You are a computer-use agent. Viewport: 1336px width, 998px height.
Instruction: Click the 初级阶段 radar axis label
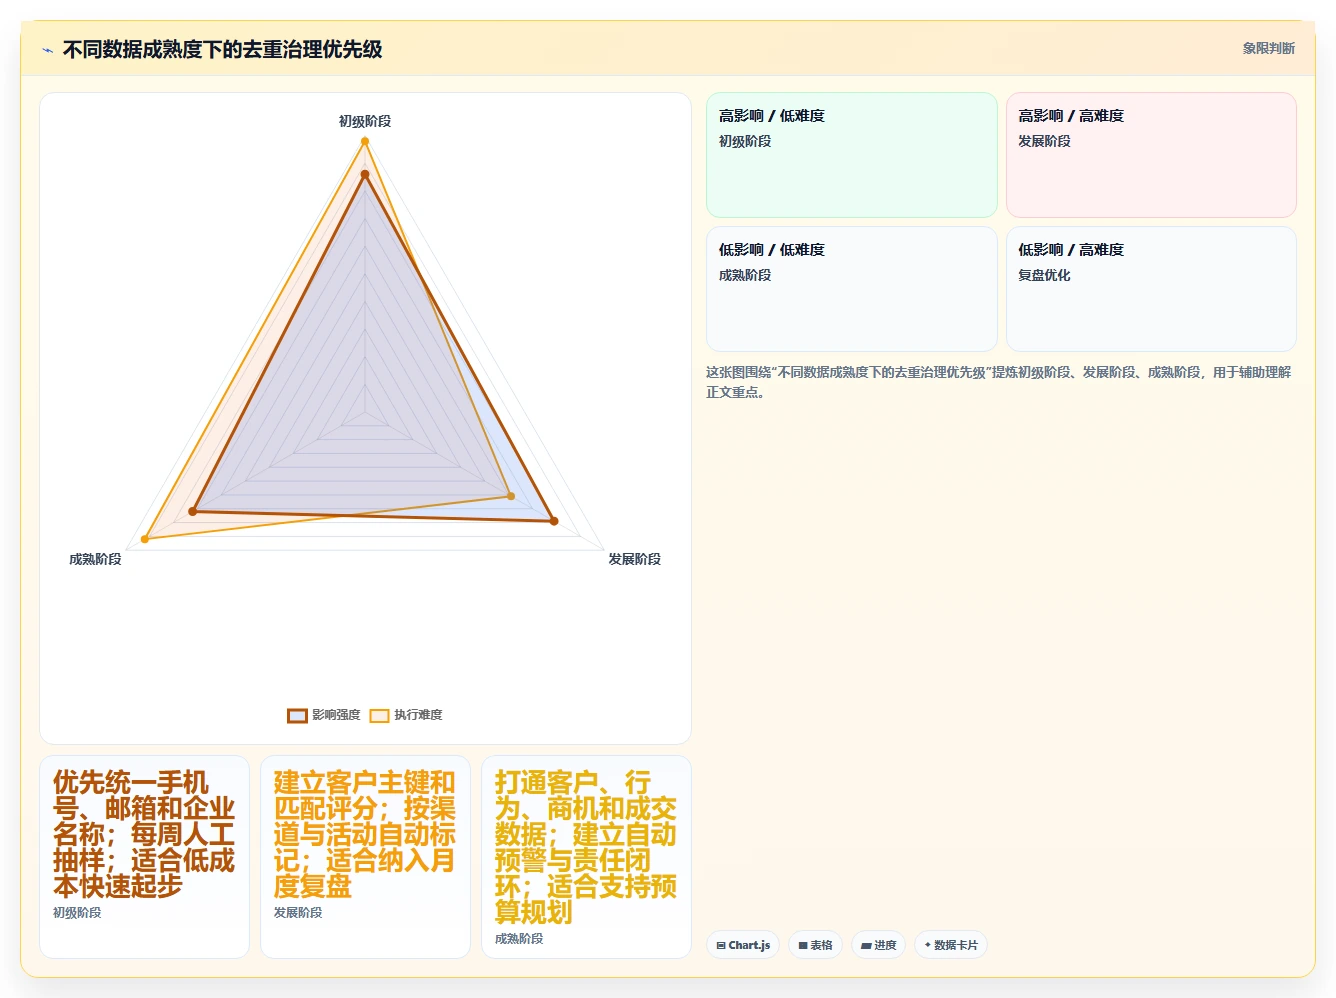tap(365, 121)
